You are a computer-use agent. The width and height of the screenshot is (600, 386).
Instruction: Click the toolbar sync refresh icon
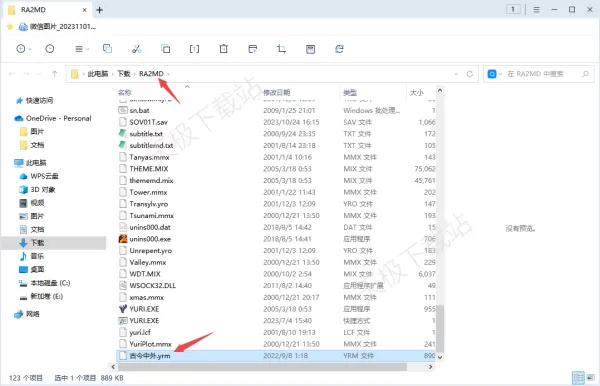tap(339, 49)
